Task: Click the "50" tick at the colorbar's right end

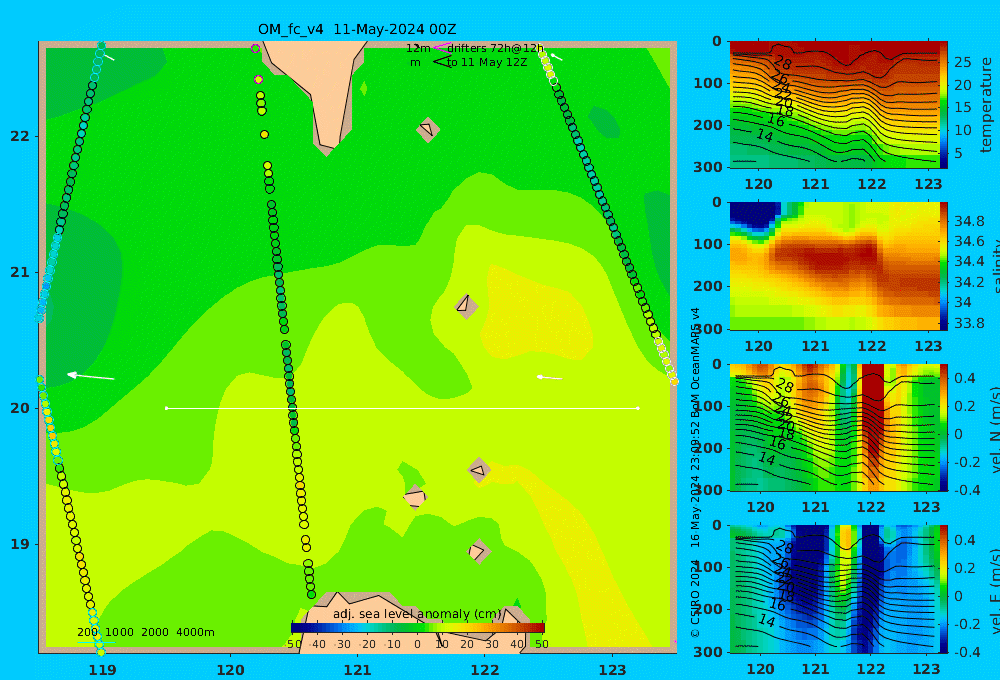Action: [541, 644]
